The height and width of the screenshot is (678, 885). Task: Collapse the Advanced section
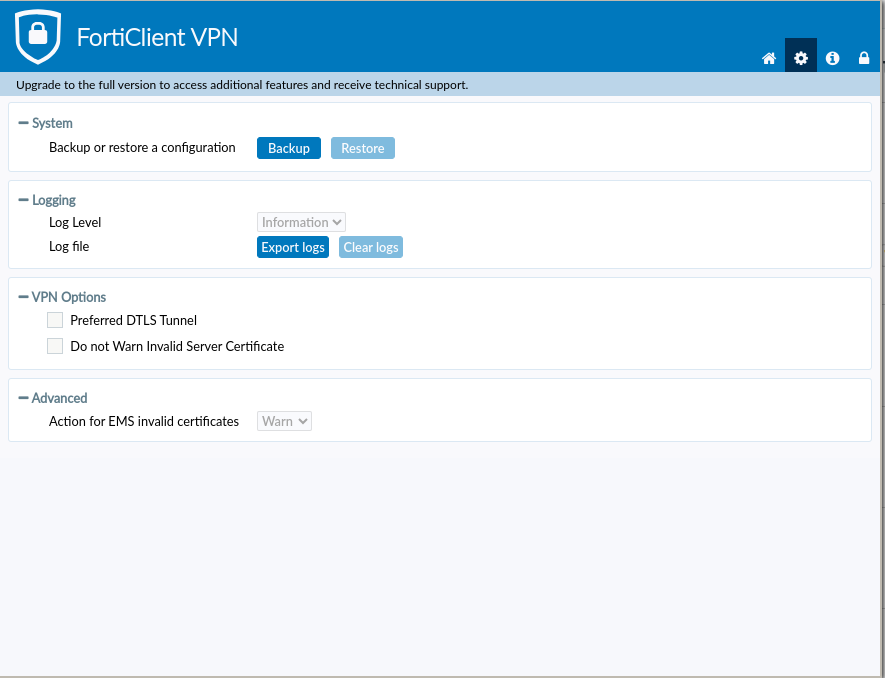click(24, 398)
